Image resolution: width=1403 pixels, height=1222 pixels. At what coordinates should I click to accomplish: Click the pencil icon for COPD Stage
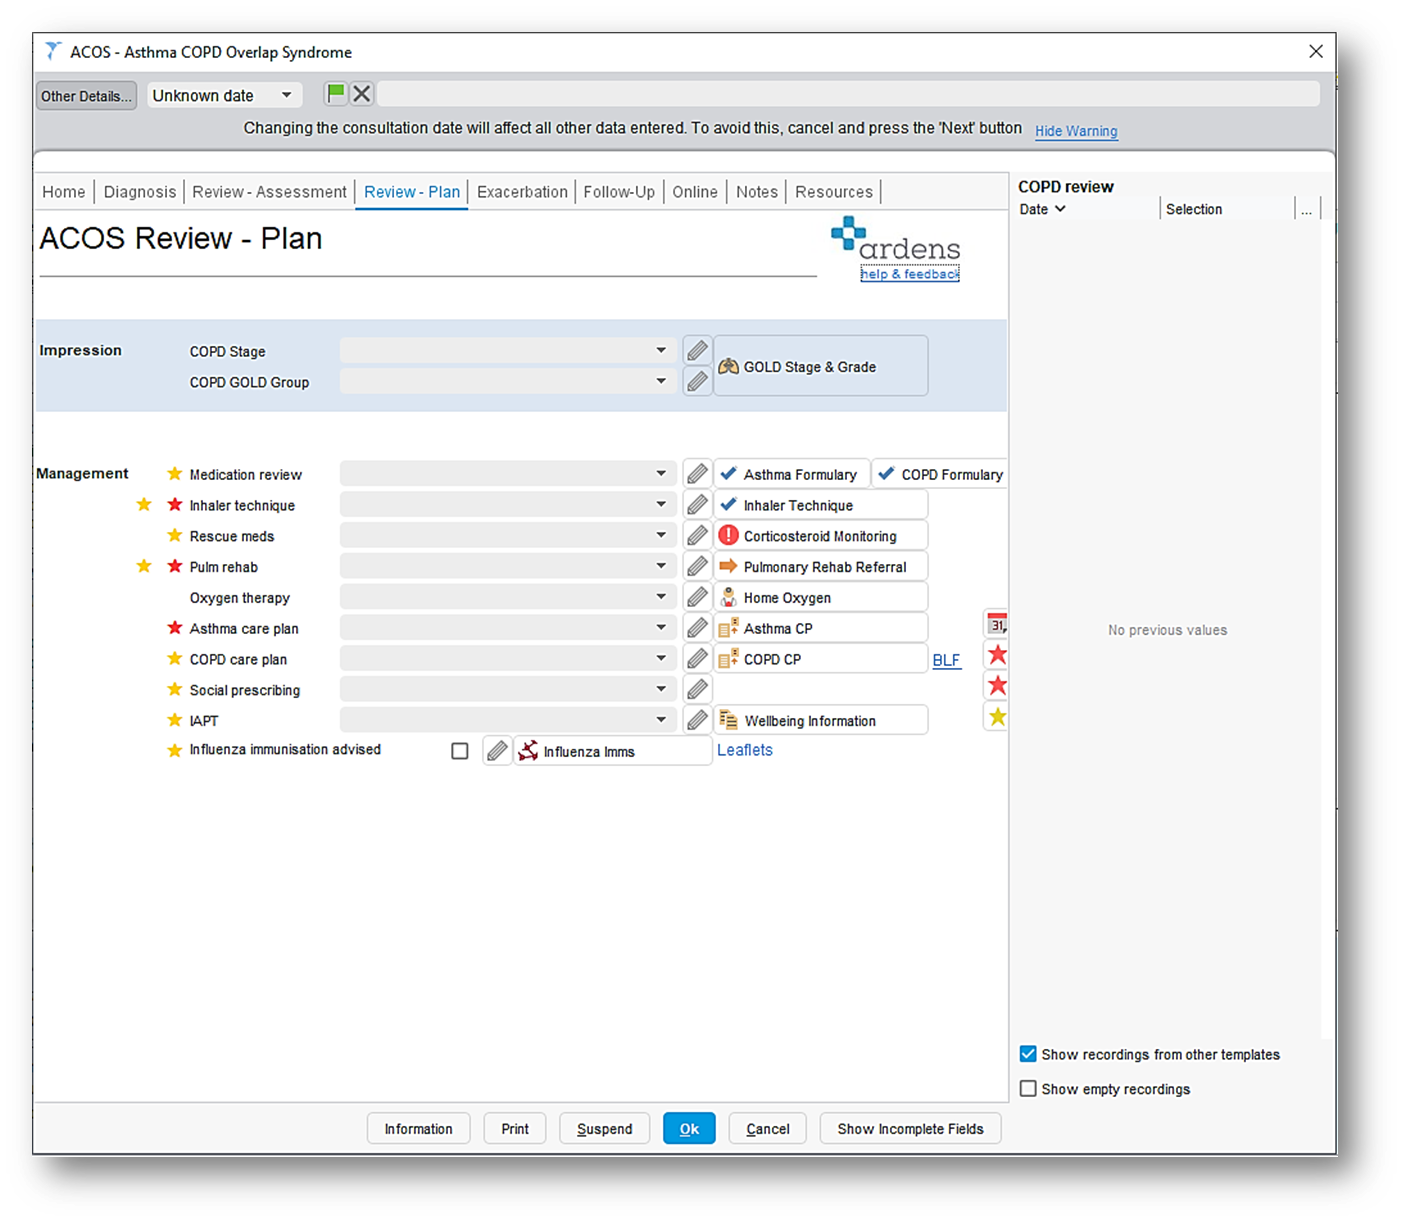click(x=697, y=351)
